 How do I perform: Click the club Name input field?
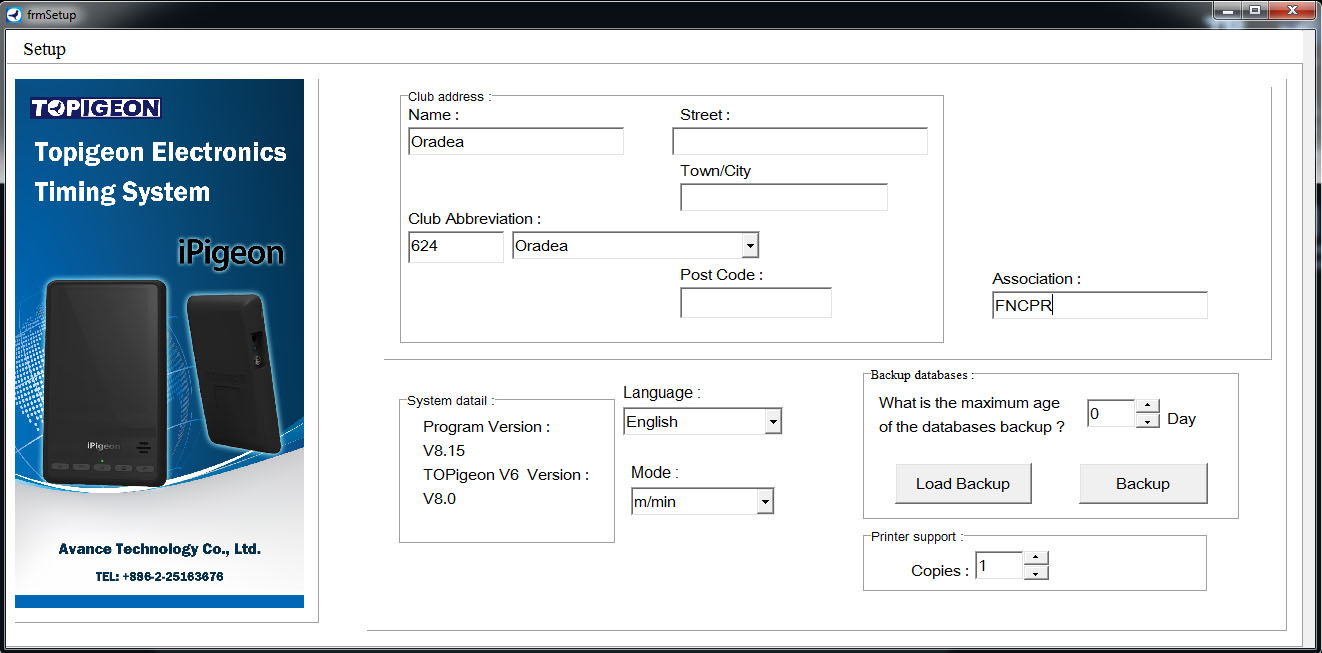[x=515, y=142]
